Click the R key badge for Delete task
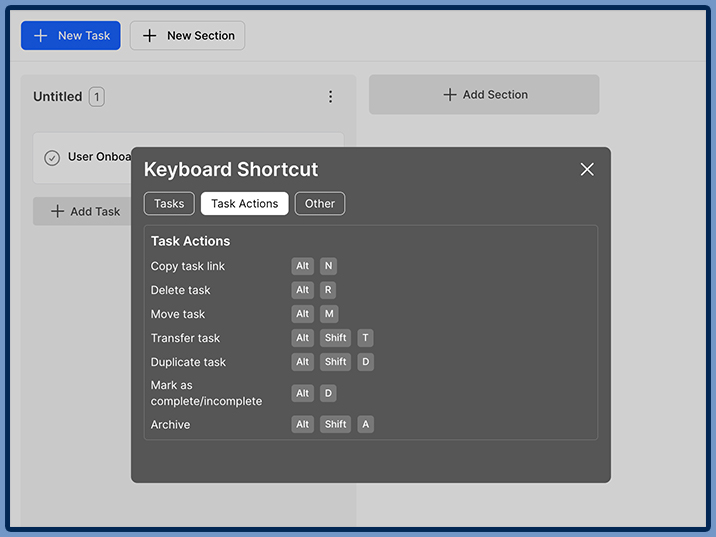 point(328,290)
